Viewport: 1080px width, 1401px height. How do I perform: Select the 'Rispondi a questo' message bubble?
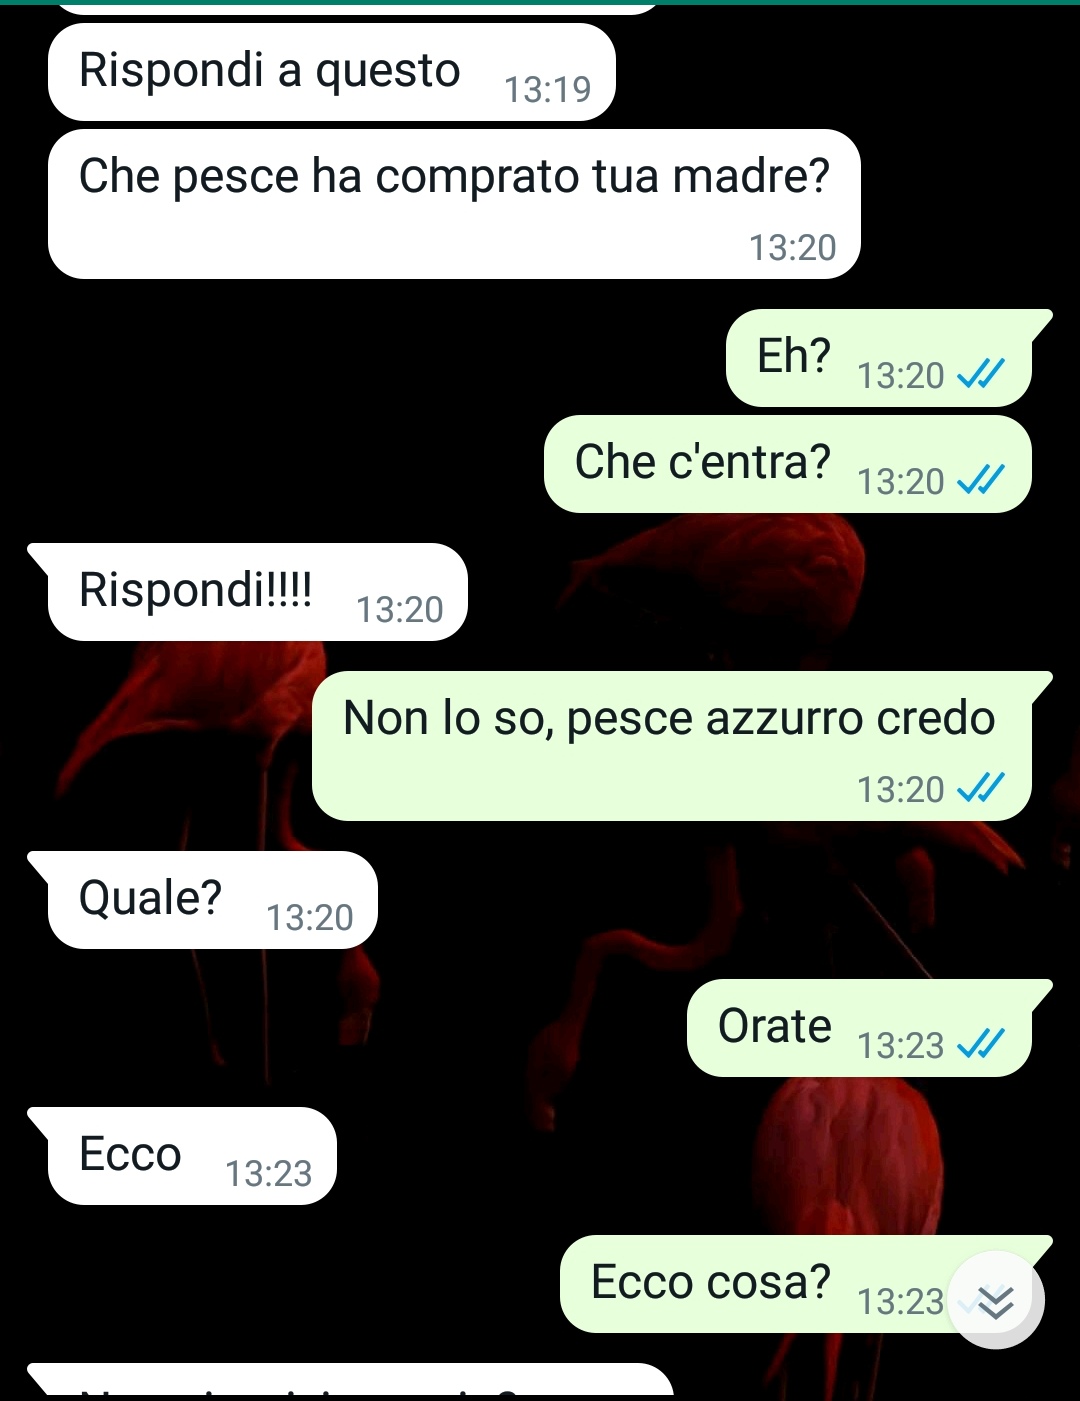(331, 72)
